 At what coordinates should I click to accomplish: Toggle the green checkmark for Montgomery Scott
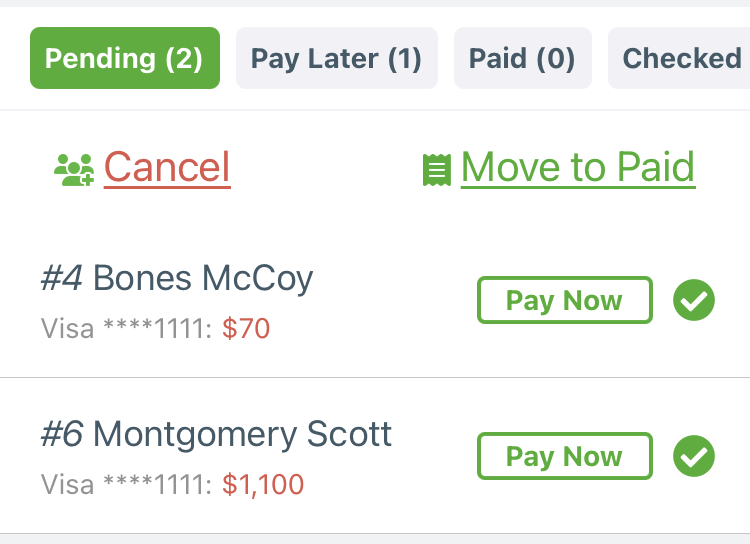coord(694,456)
